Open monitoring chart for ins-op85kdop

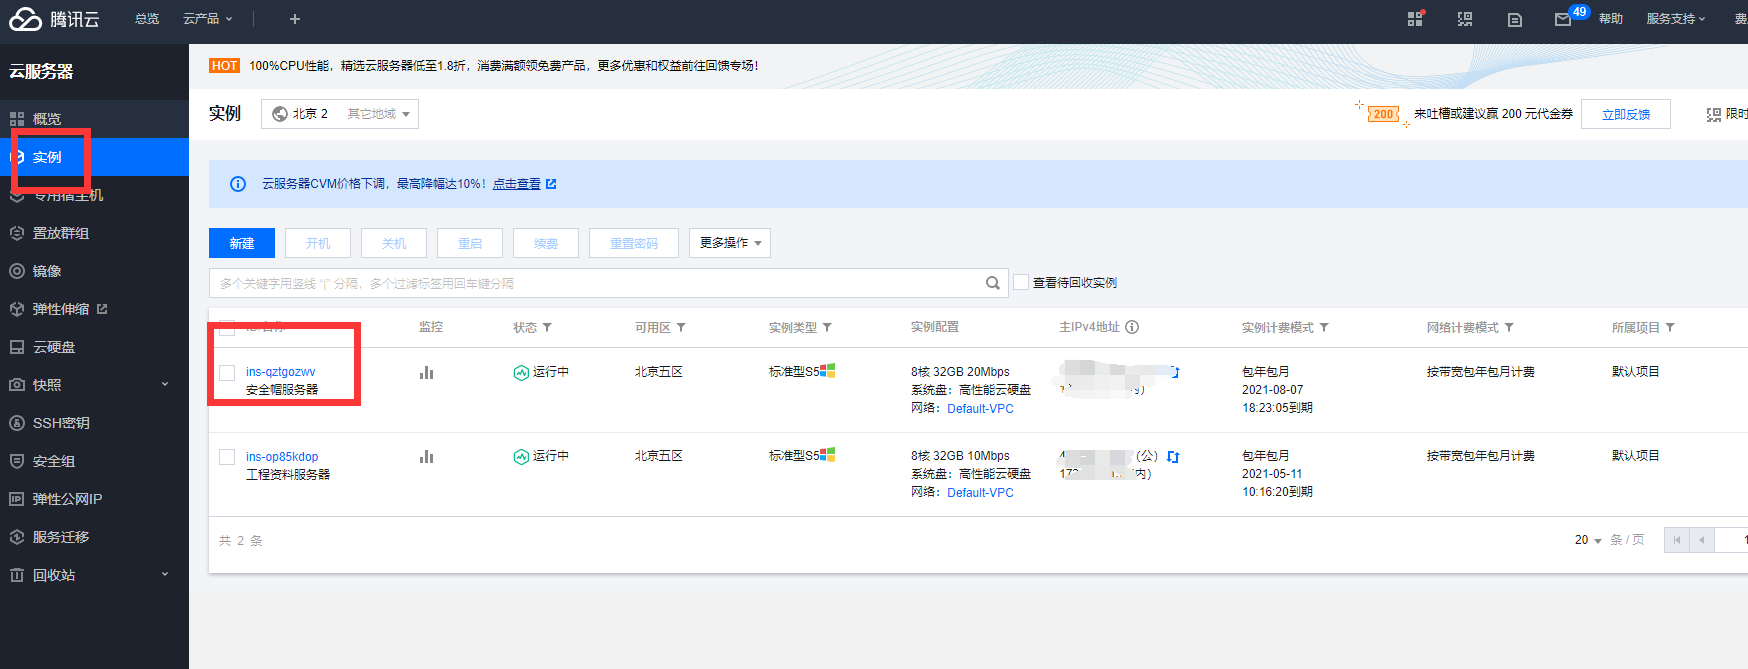point(427,457)
